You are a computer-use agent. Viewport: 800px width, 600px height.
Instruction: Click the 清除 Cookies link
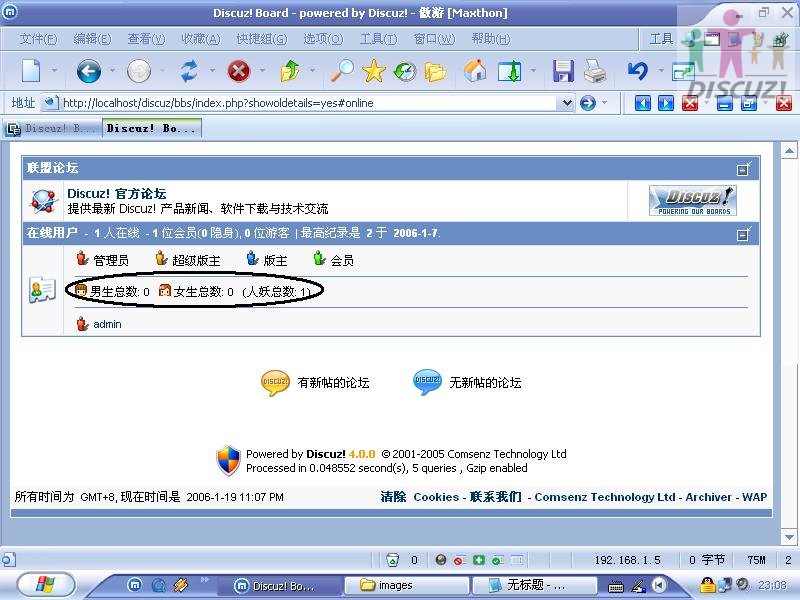click(x=419, y=497)
